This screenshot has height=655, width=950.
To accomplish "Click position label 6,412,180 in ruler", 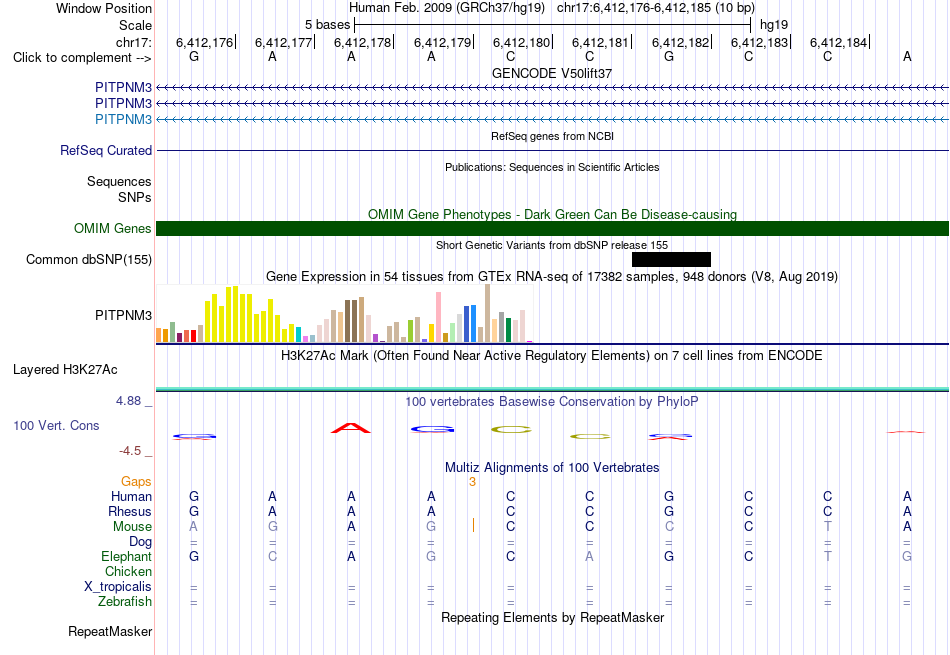I will (522, 42).
